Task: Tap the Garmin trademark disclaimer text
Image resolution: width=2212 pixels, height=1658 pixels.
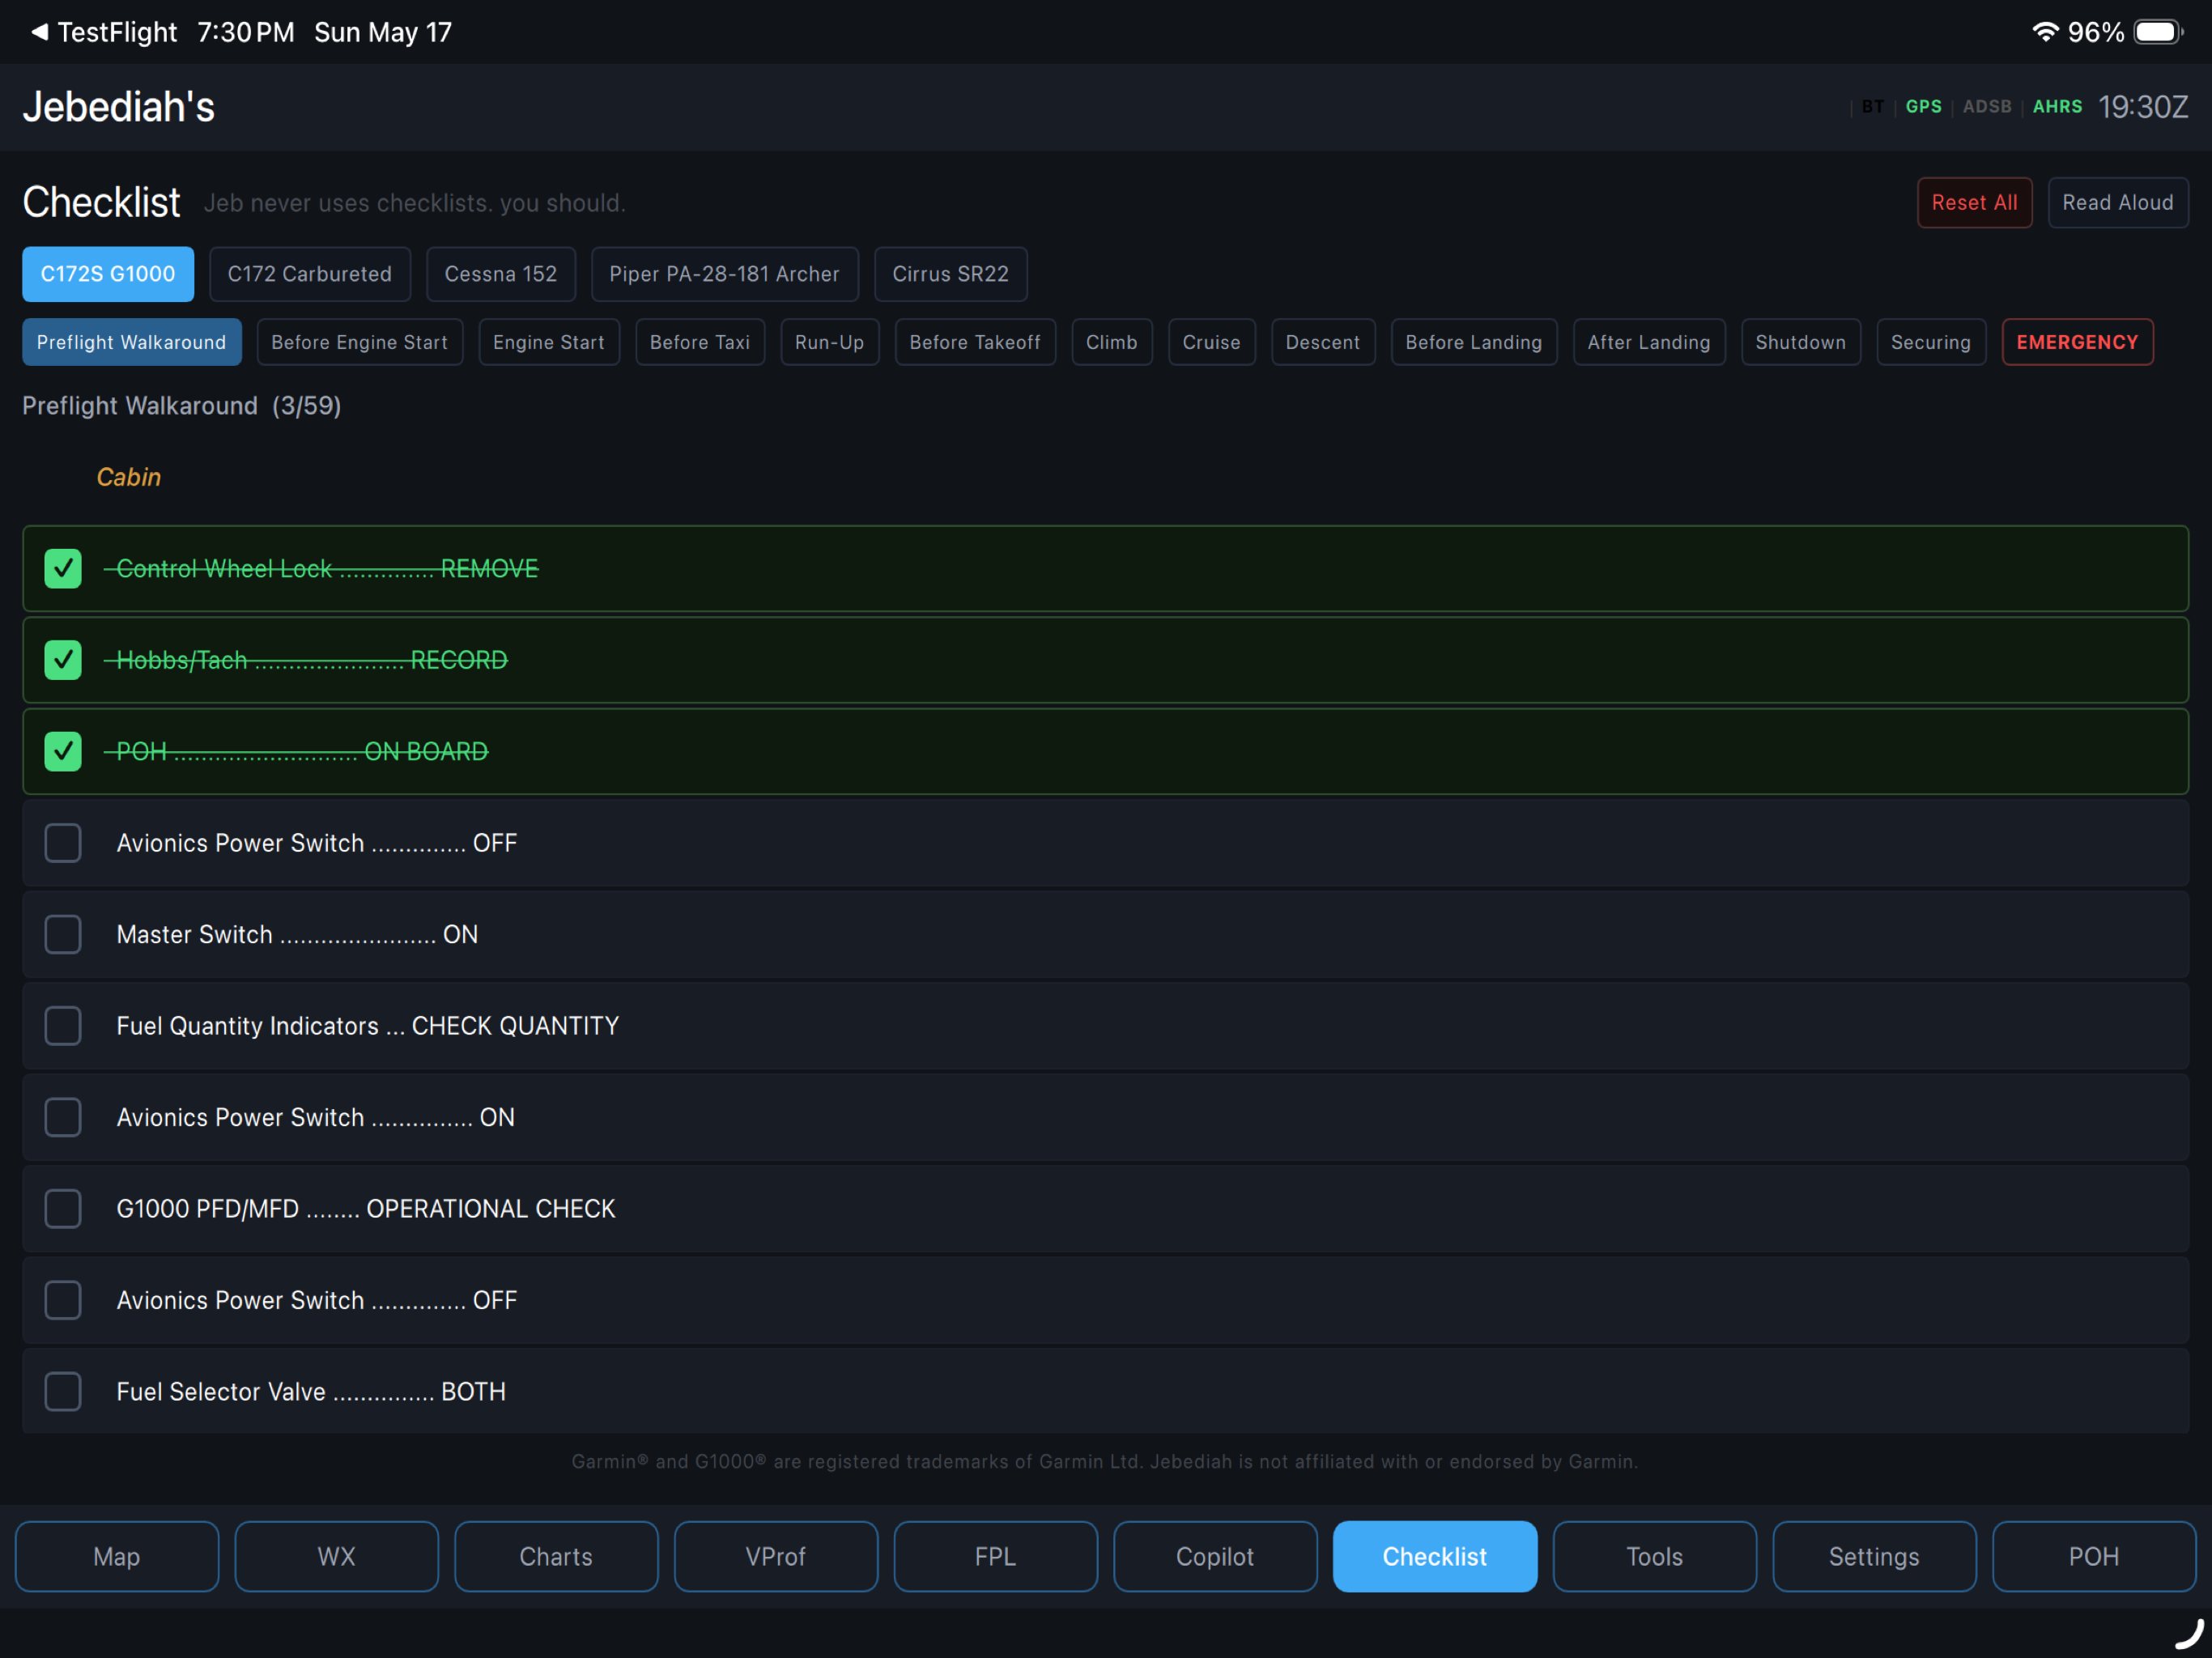Action: pyautogui.click(x=1105, y=1462)
